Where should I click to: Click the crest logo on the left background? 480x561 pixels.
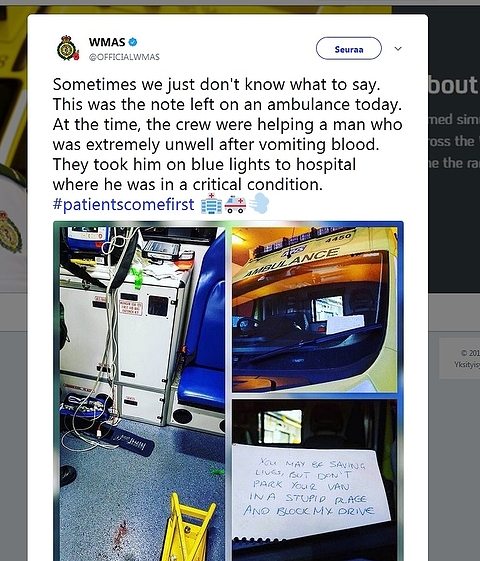click(10, 233)
